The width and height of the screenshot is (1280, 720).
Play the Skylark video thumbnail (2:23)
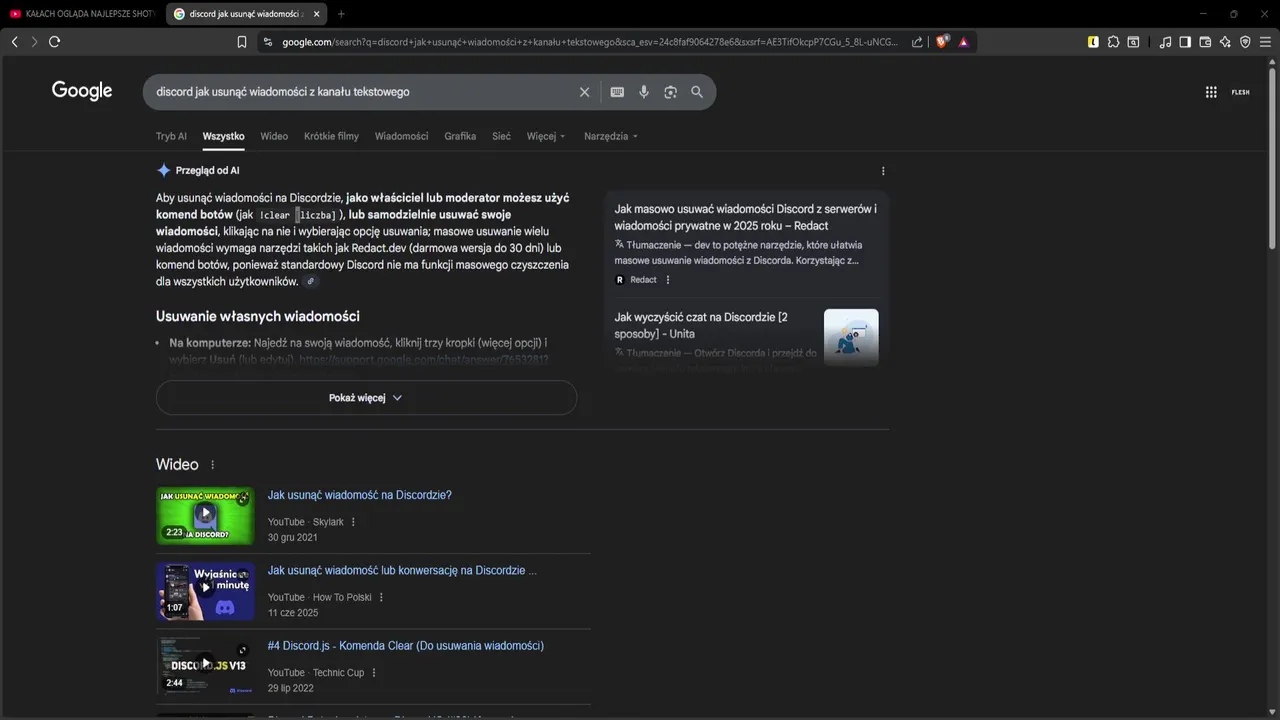point(205,516)
